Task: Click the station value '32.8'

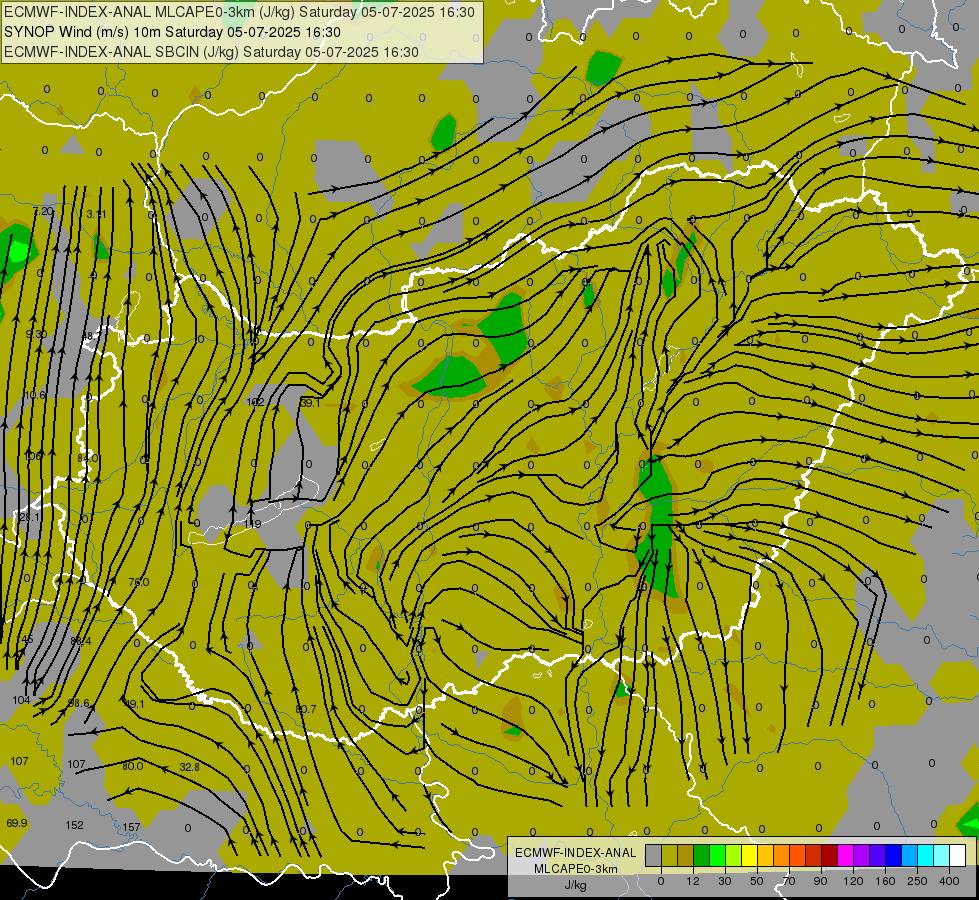Action: [189, 767]
